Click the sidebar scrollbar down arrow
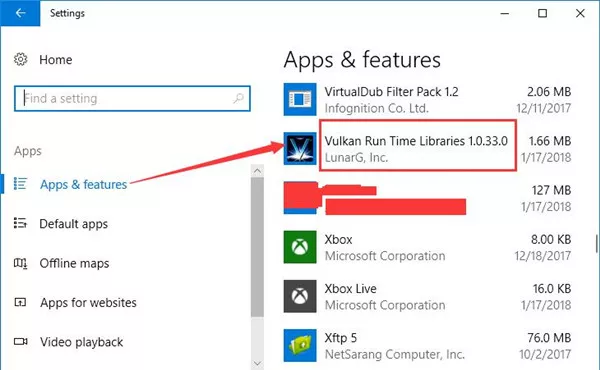600x370 pixels. tap(258, 363)
